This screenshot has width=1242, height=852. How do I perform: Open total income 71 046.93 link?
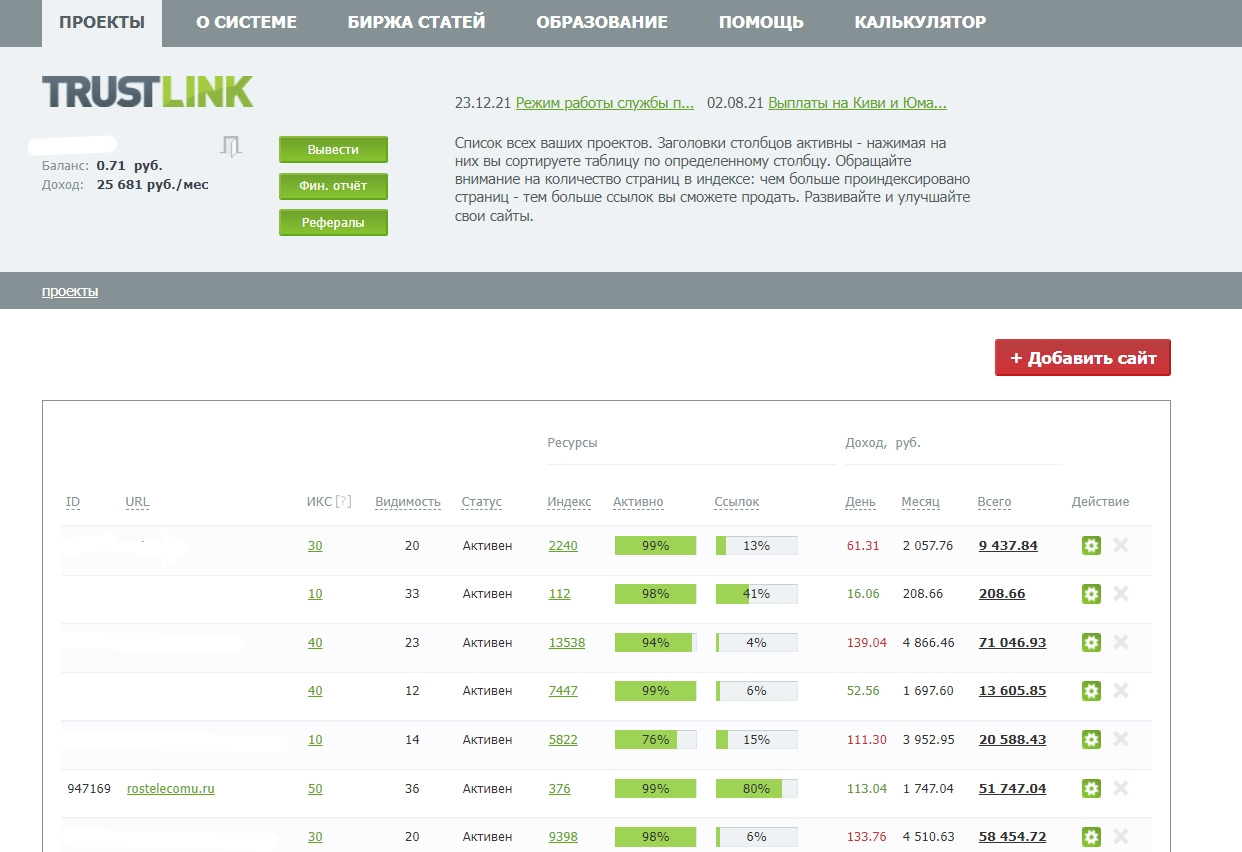pyautogui.click(x=1012, y=642)
